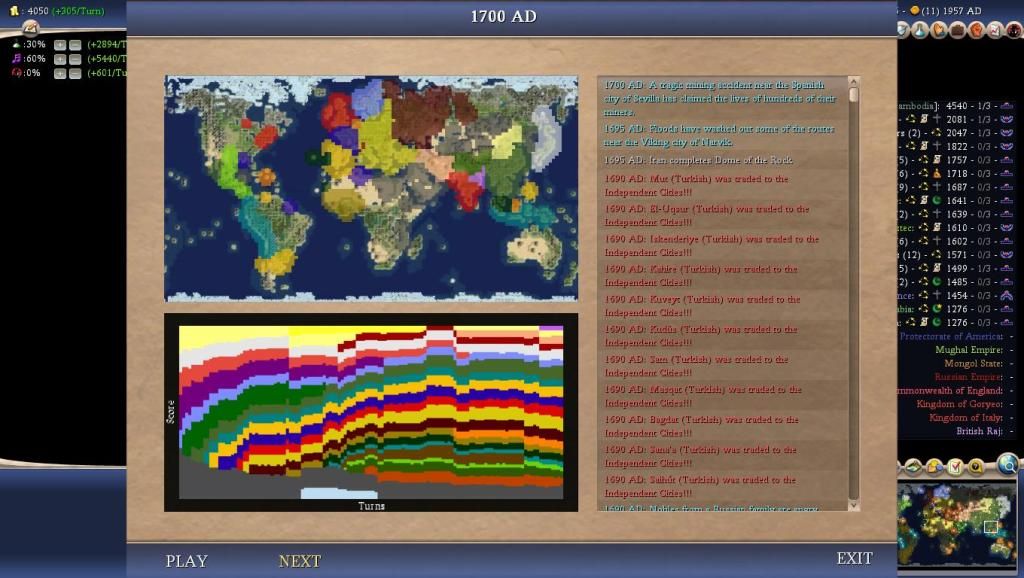Screen dimensions: 1024x578
Task: Click the score history graph
Action: tap(371, 412)
